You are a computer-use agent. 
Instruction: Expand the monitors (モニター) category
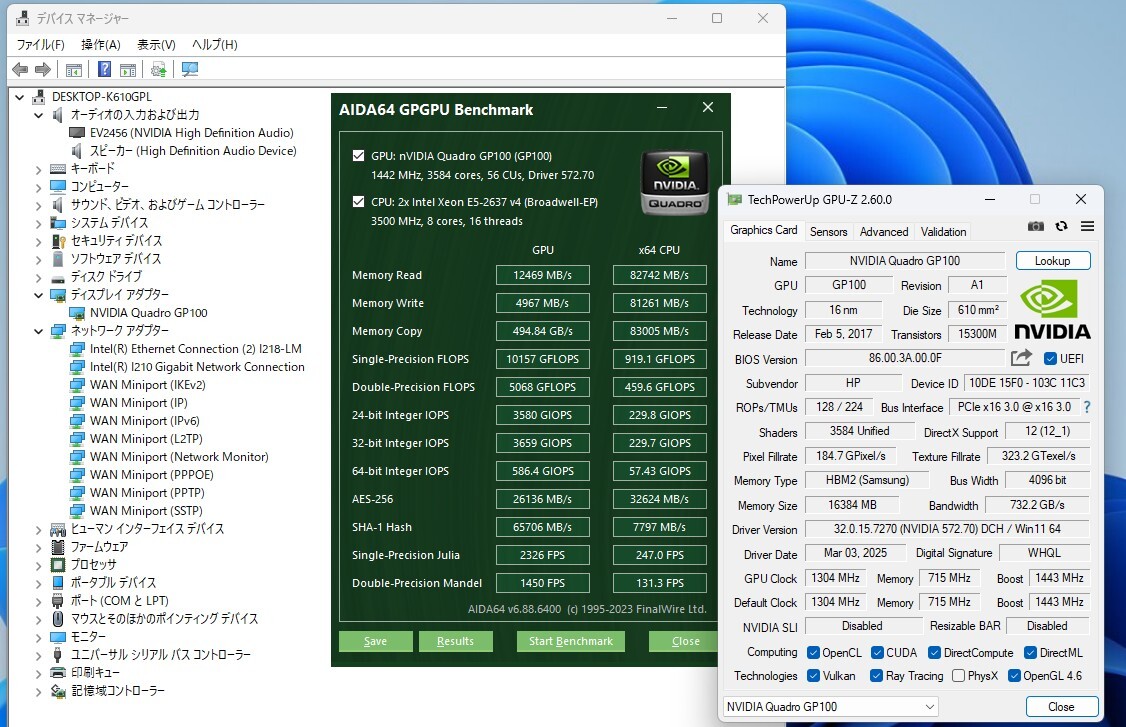(x=39, y=637)
